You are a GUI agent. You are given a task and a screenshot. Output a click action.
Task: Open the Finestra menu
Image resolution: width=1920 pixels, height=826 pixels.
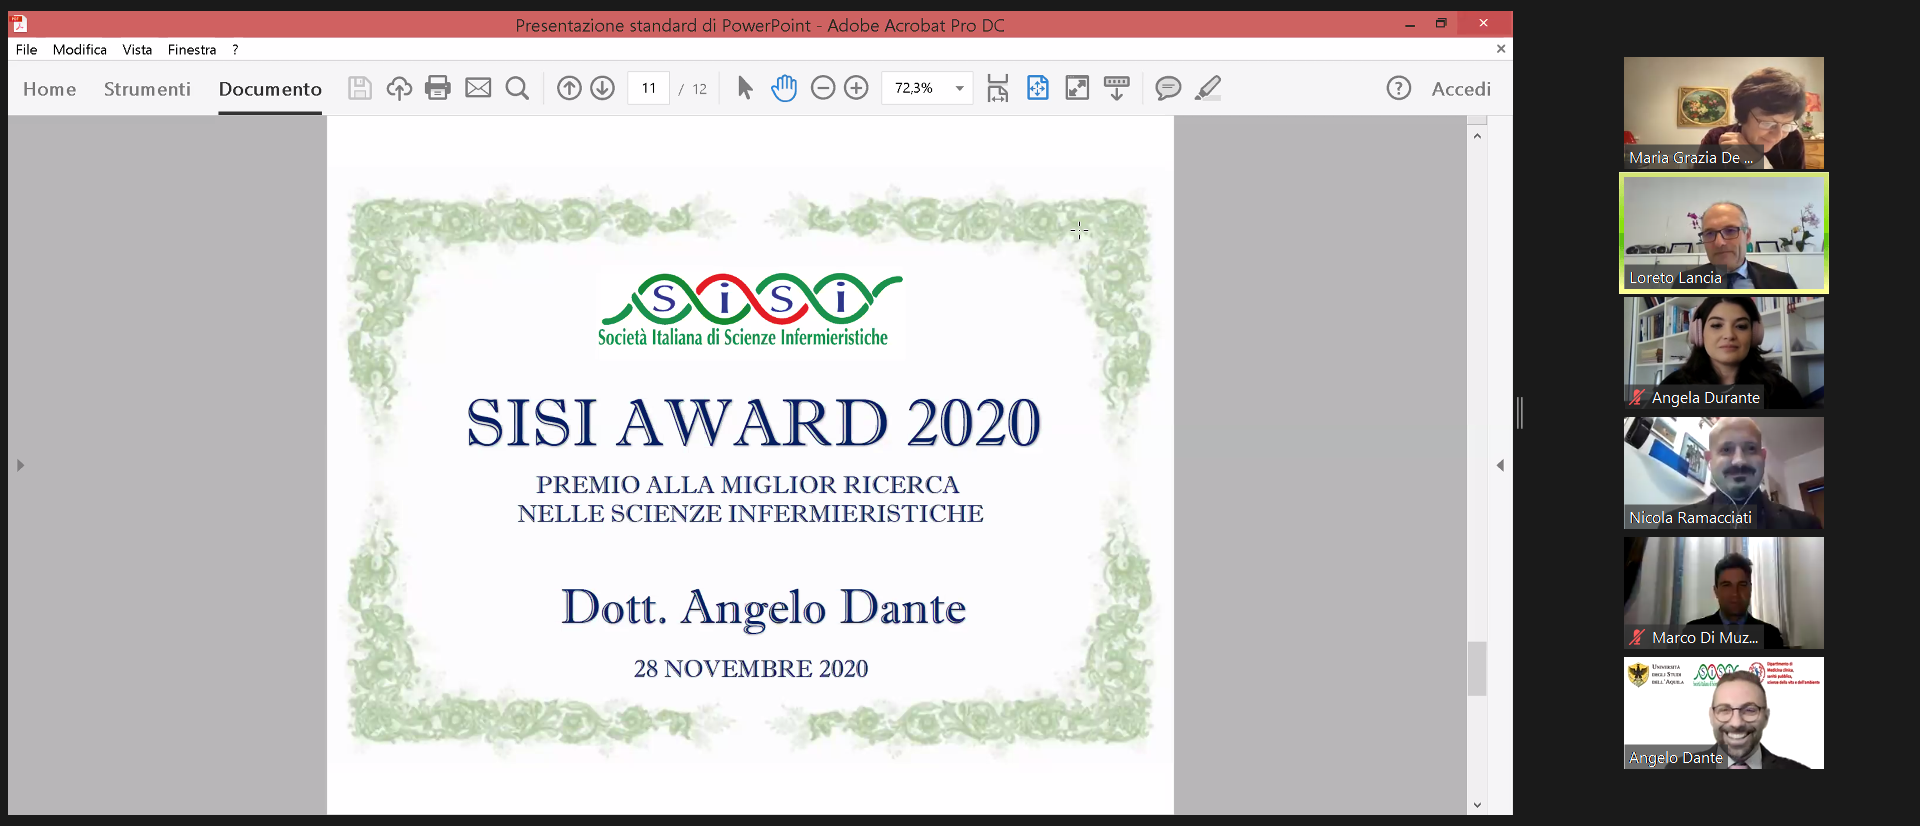click(x=192, y=49)
